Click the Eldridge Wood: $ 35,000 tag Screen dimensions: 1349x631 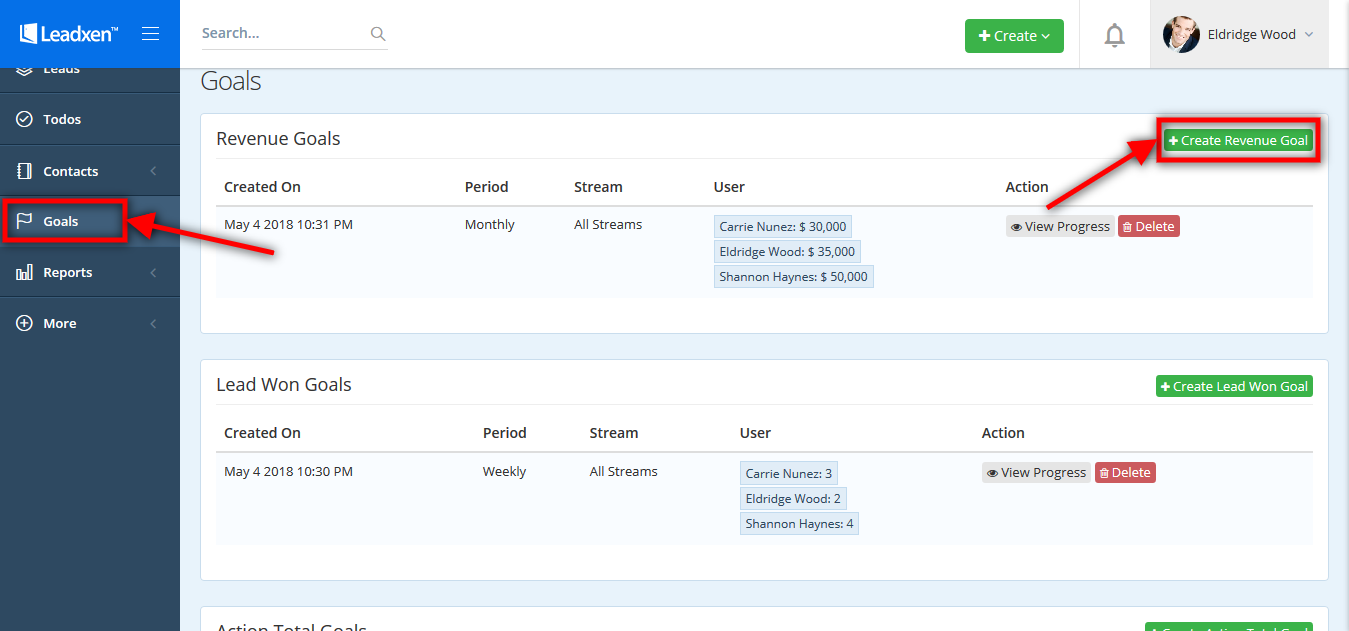click(x=787, y=252)
